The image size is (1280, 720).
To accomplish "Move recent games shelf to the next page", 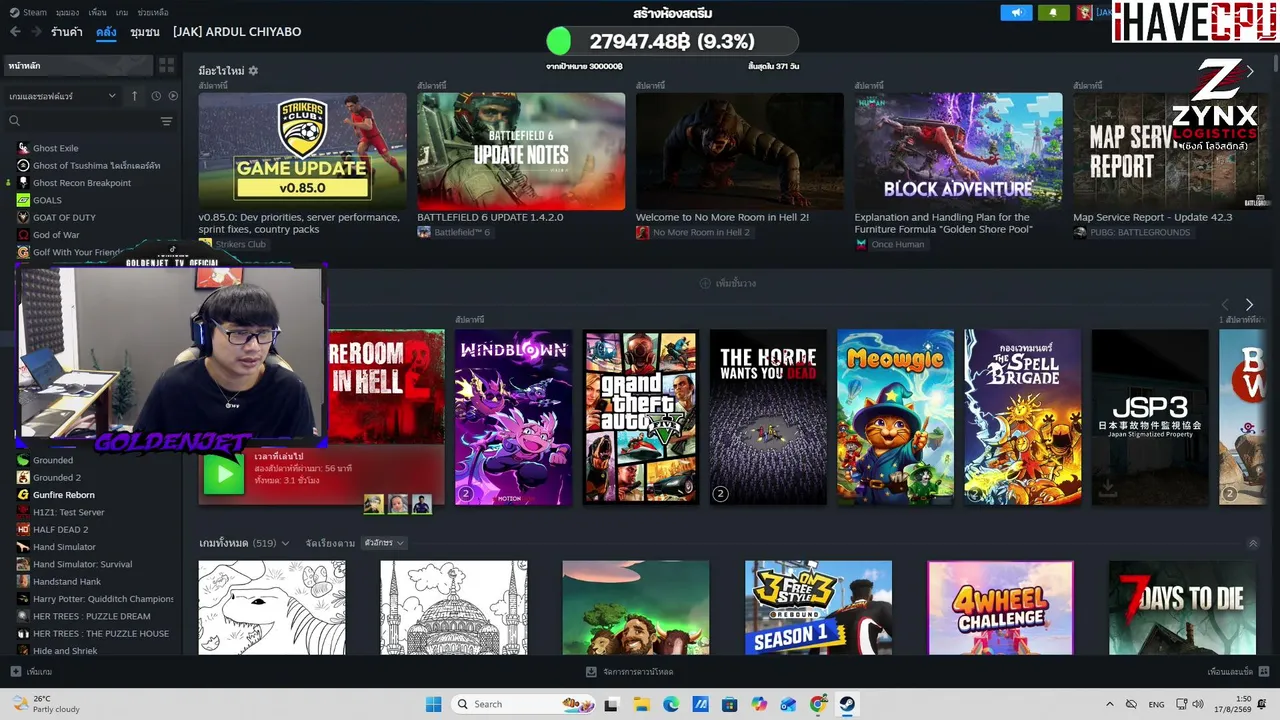I will coord(1249,304).
